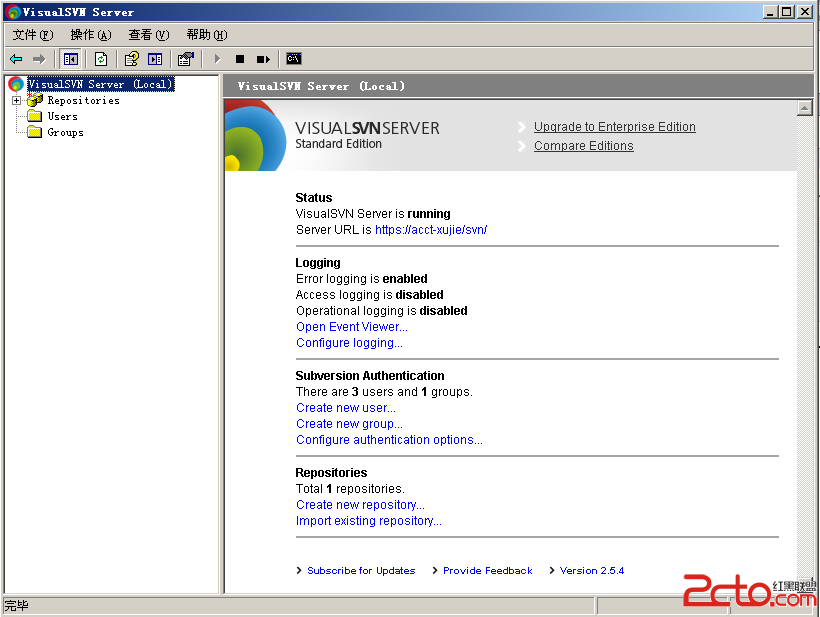Open the command prompt toolbar icon
Screen dimensions: 820x617
(x=294, y=59)
